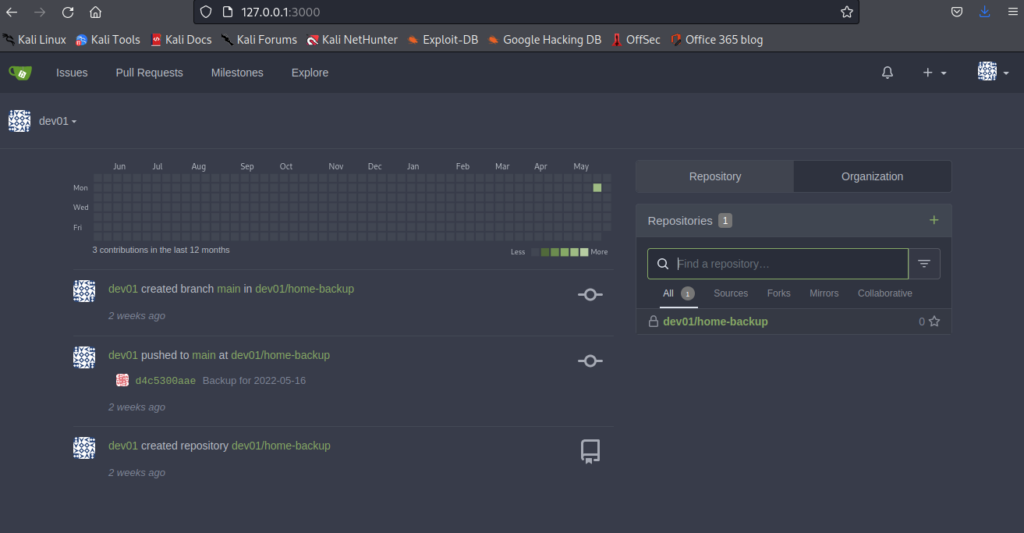The image size is (1024, 533).
Task: Click avatar beside created-repository activity
Action: coord(84,448)
